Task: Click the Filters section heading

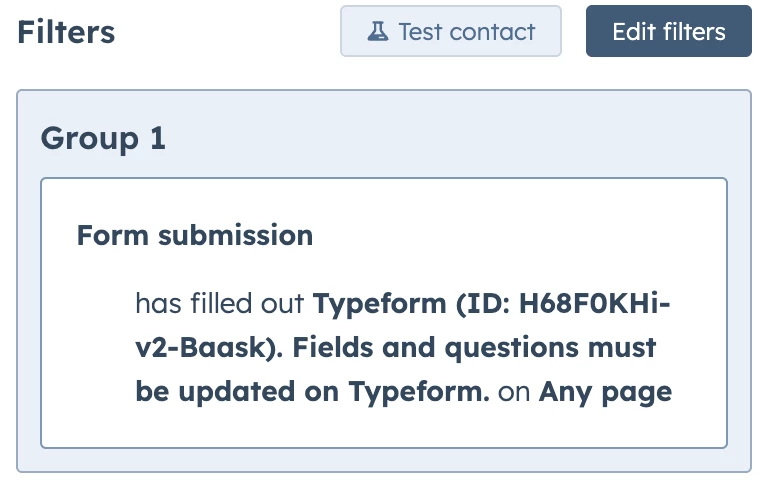Action: click(66, 32)
